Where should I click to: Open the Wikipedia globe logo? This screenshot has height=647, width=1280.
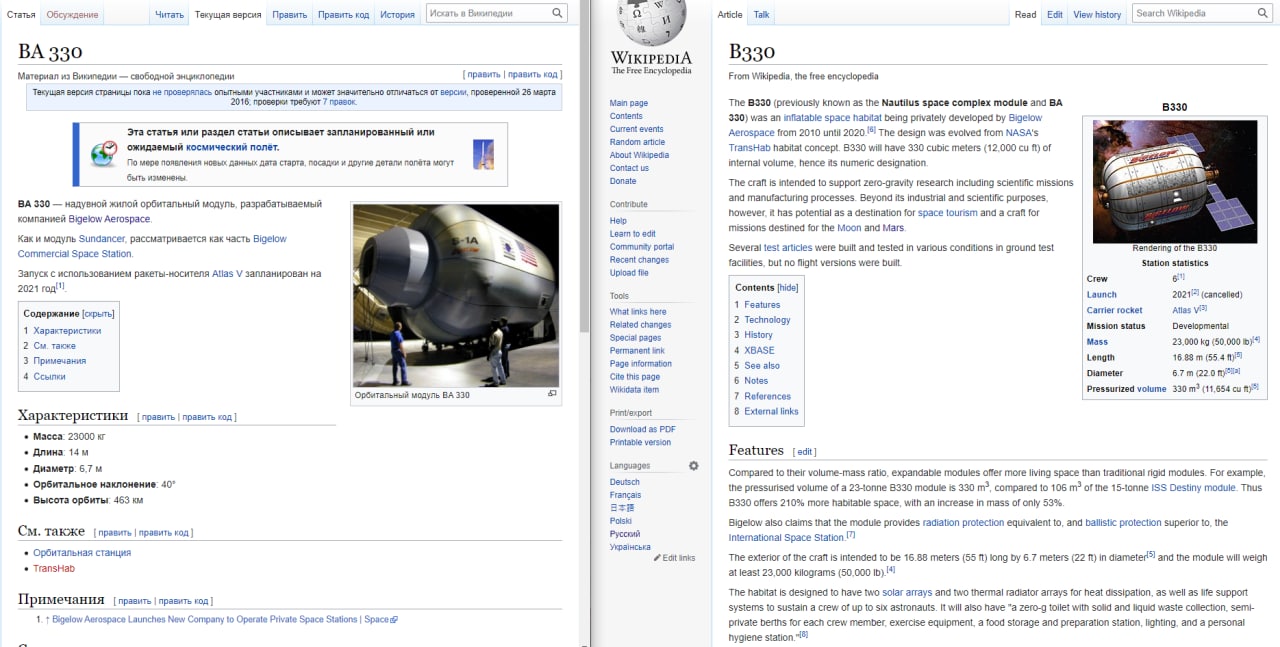pyautogui.click(x=651, y=24)
